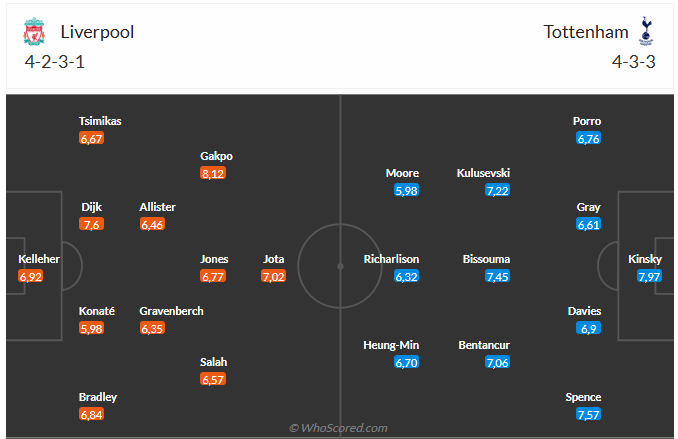Viewport: 678px width, 439px height.
Task: Click the Salah player name
Action: (213, 362)
